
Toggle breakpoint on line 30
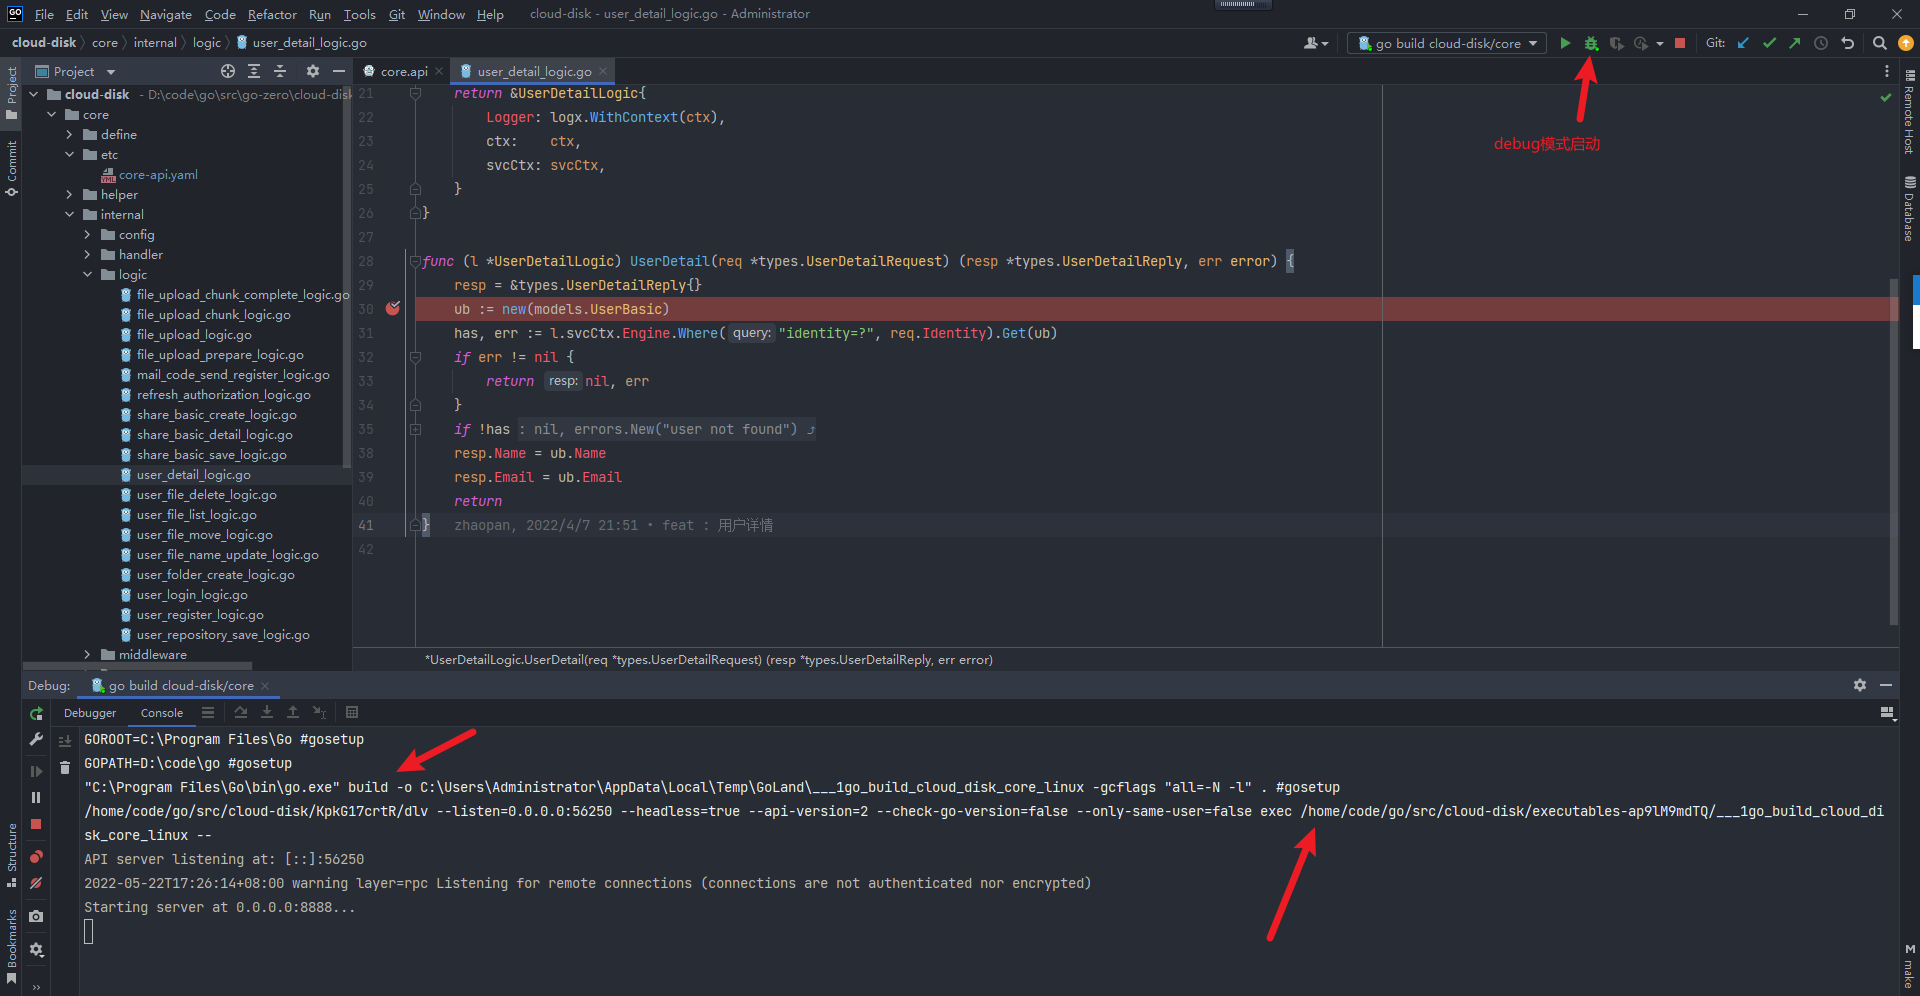click(x=393, y=309)
